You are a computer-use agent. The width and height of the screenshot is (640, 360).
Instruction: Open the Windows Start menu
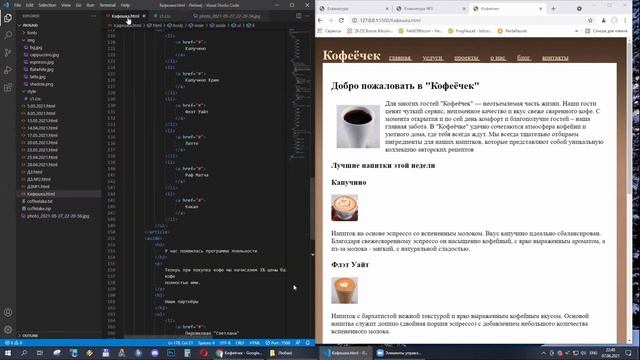[8, 353]
